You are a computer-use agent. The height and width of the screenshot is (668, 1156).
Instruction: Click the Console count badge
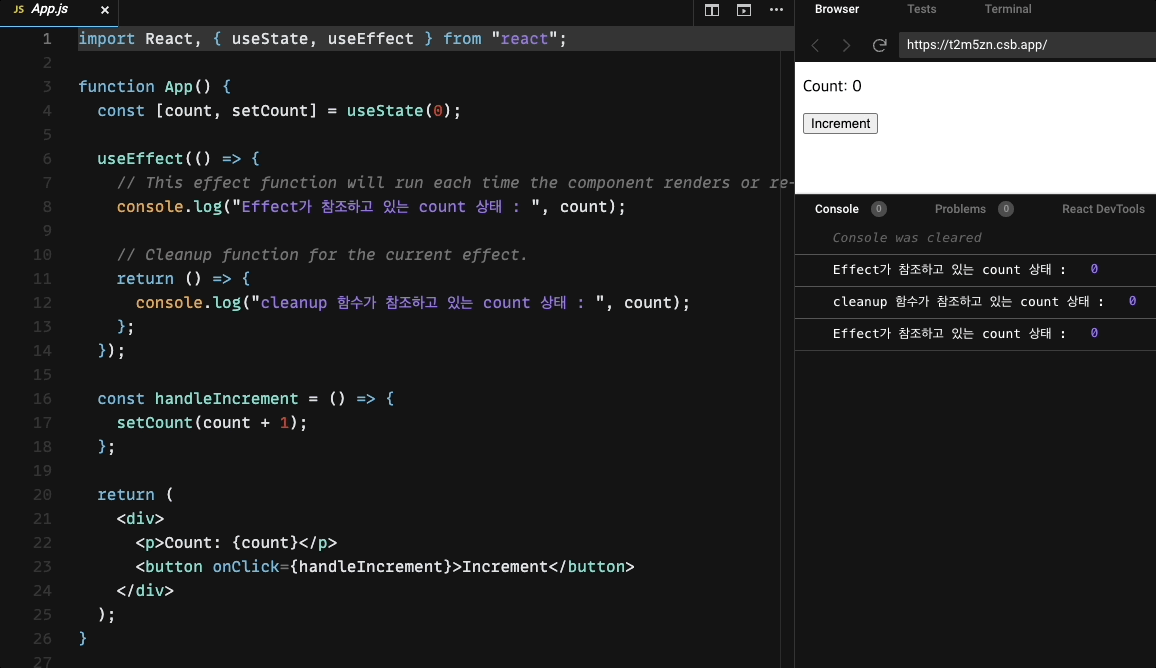point(878,209)
